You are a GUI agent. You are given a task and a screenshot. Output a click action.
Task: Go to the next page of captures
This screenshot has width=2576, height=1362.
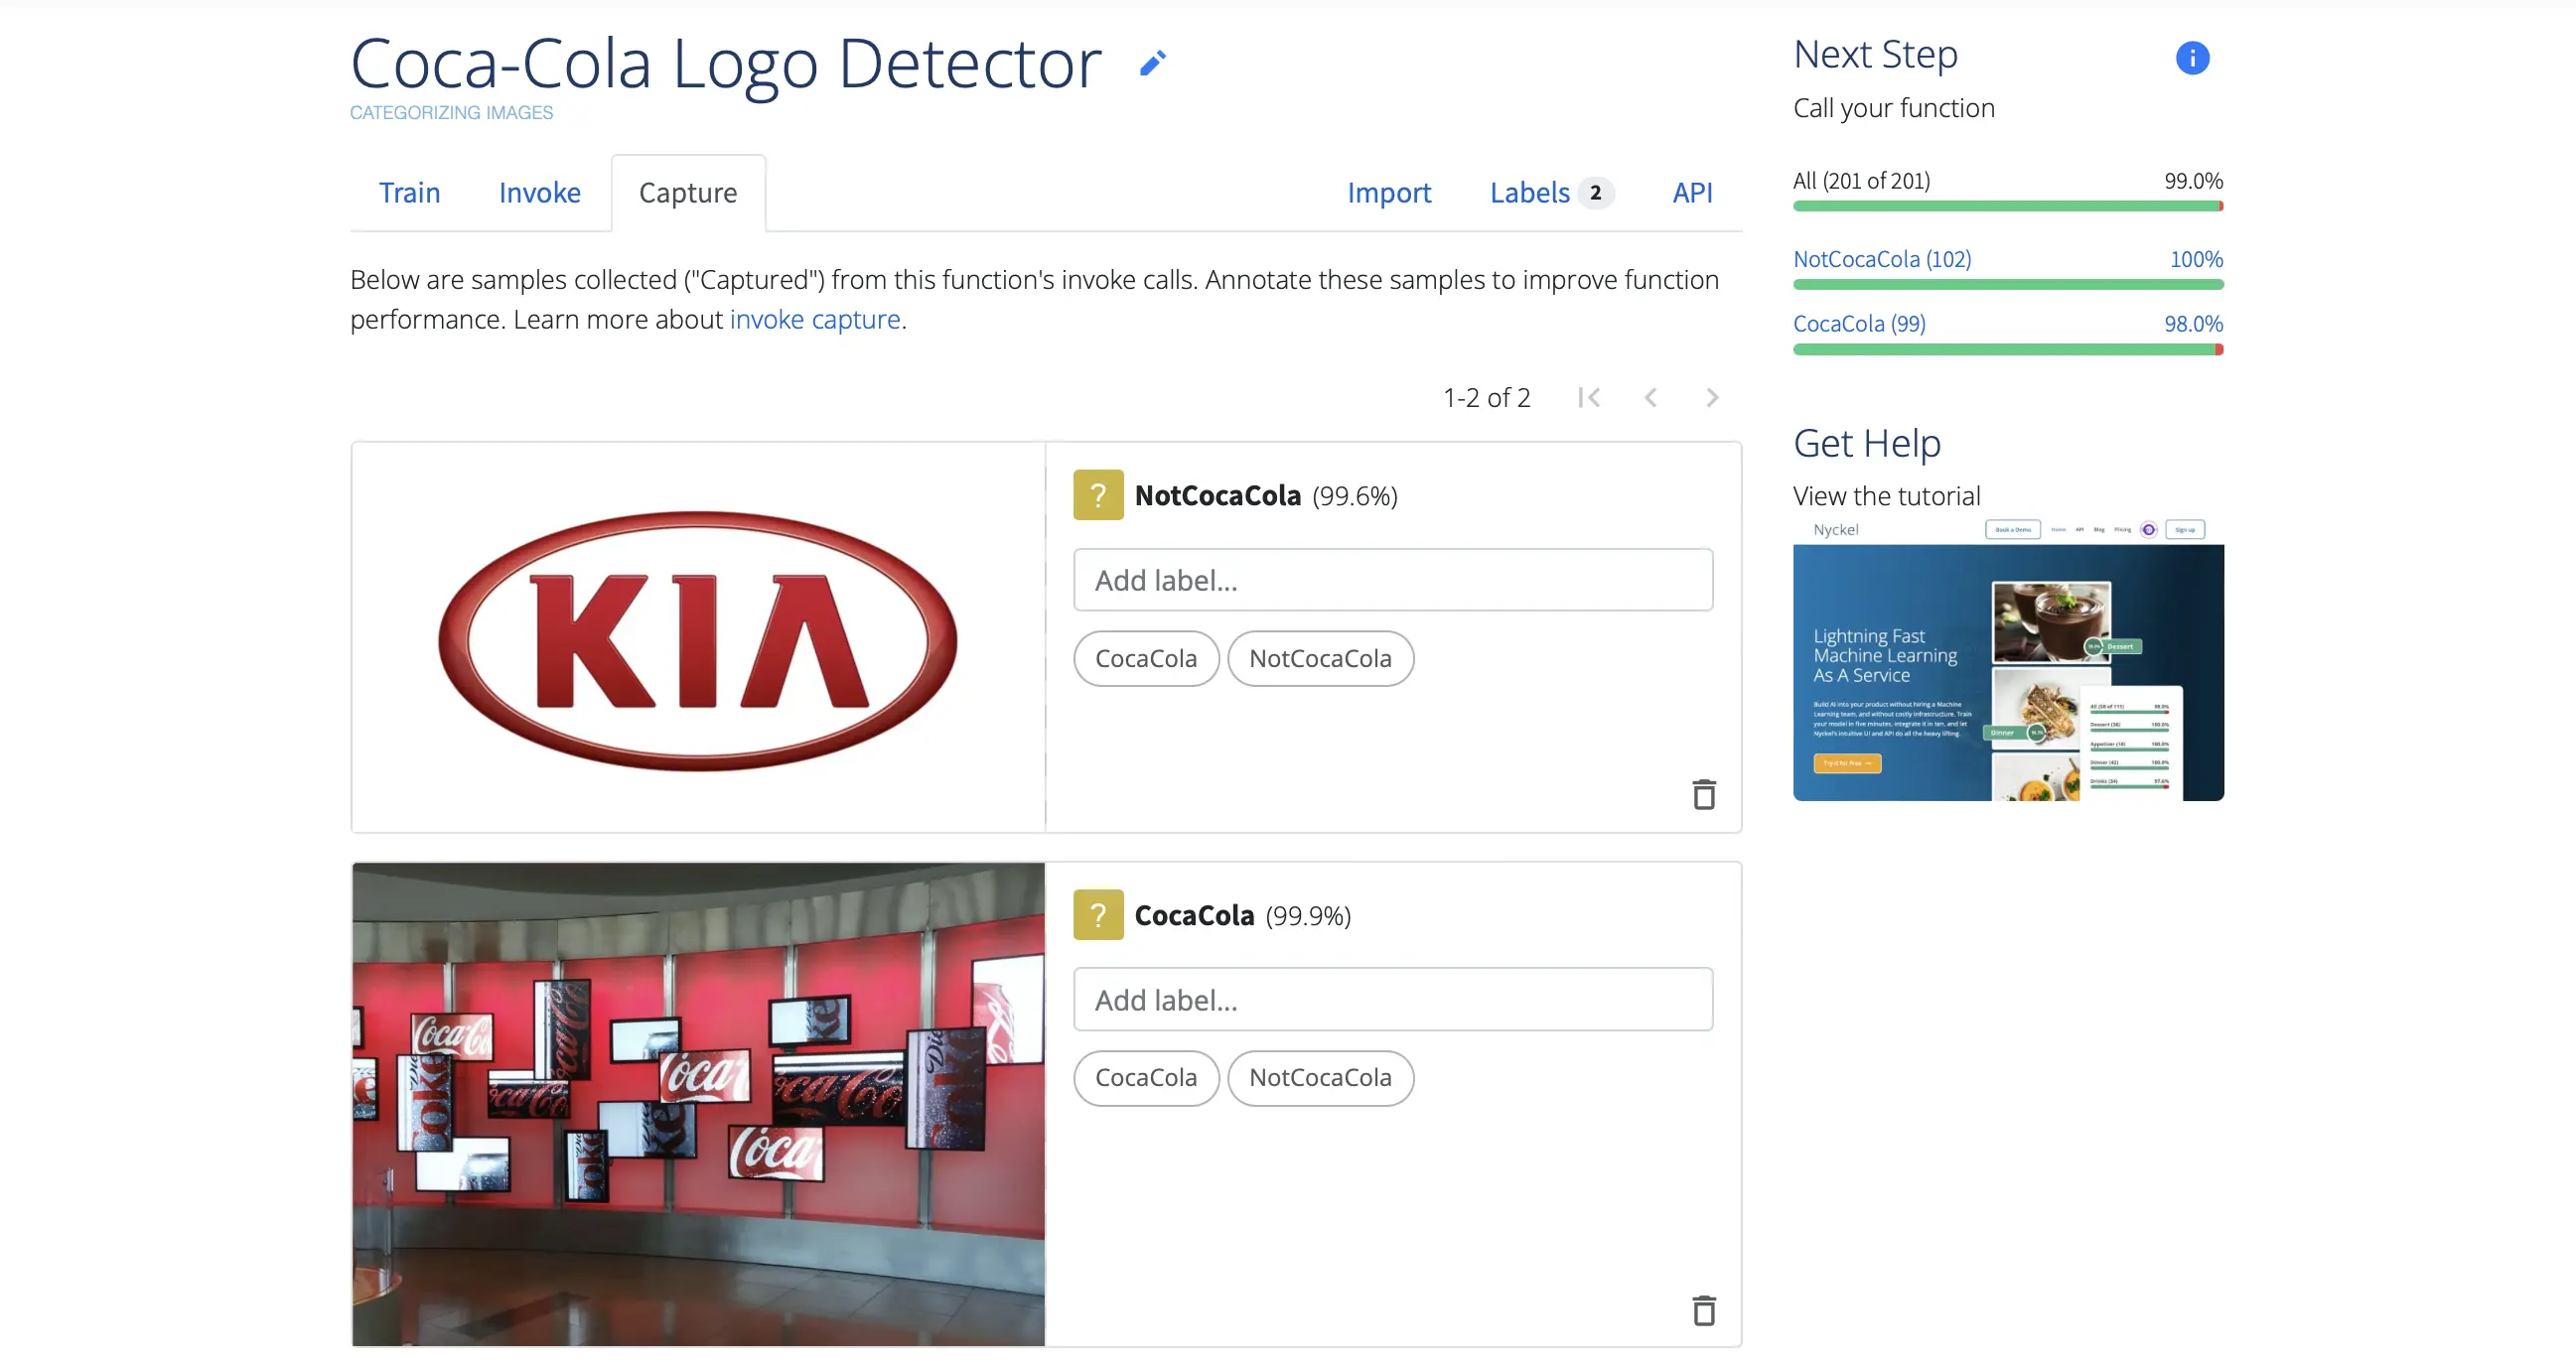tap(1712, 398)
